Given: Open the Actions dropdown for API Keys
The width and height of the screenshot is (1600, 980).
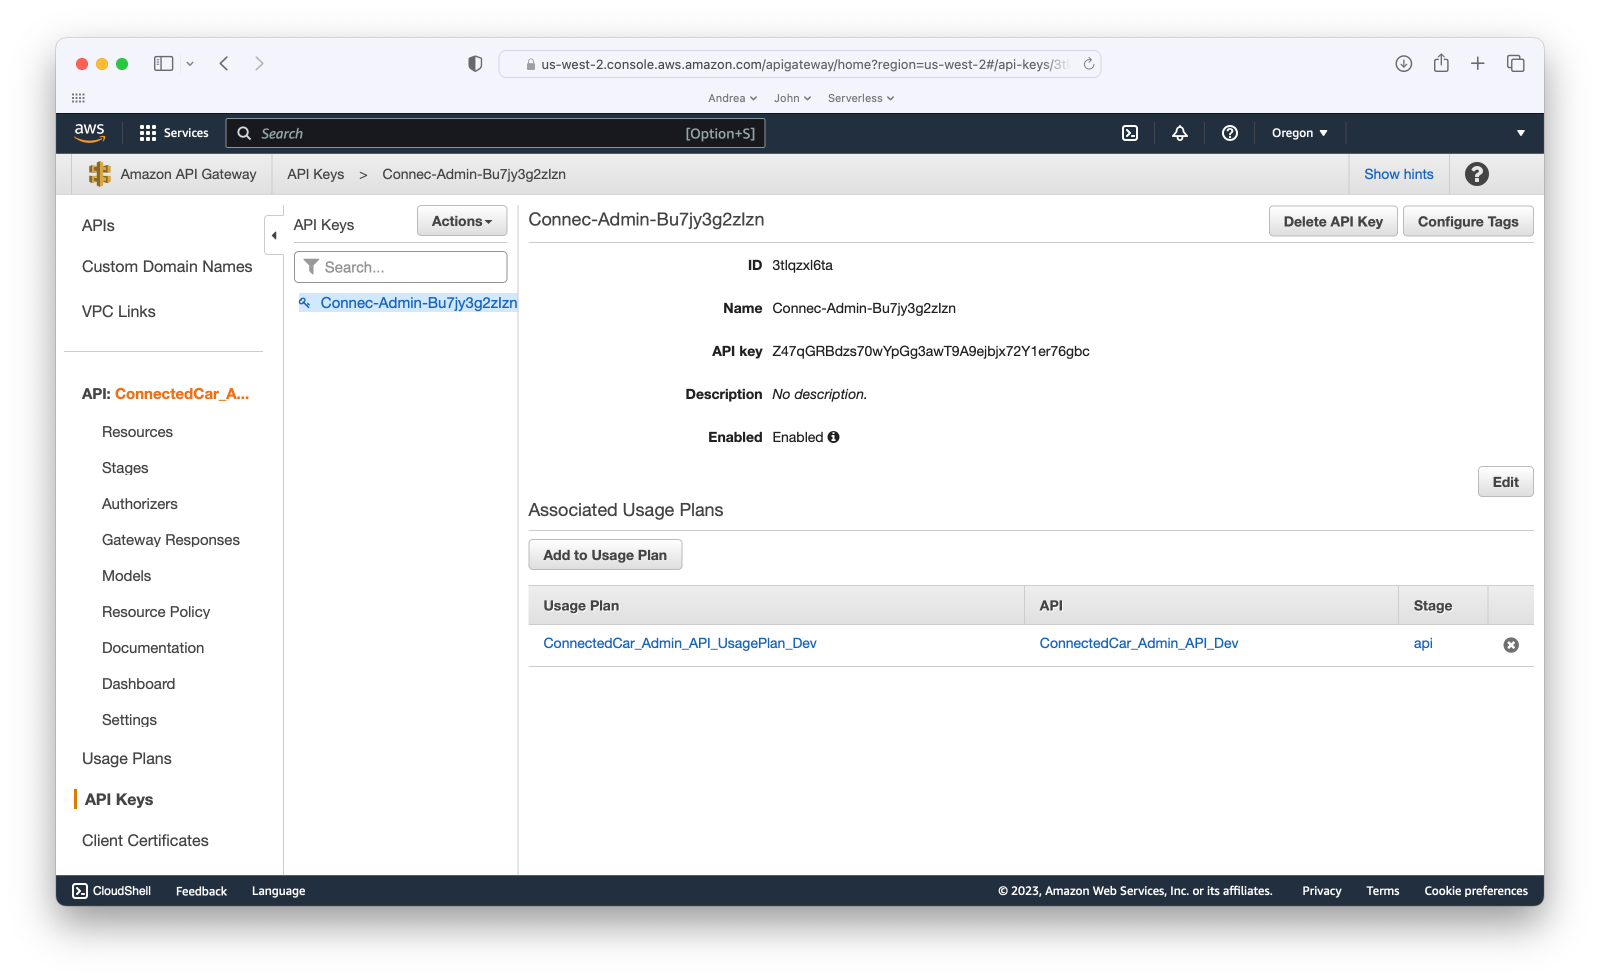Looking at the screenshot, I should [x=462, y=221].
